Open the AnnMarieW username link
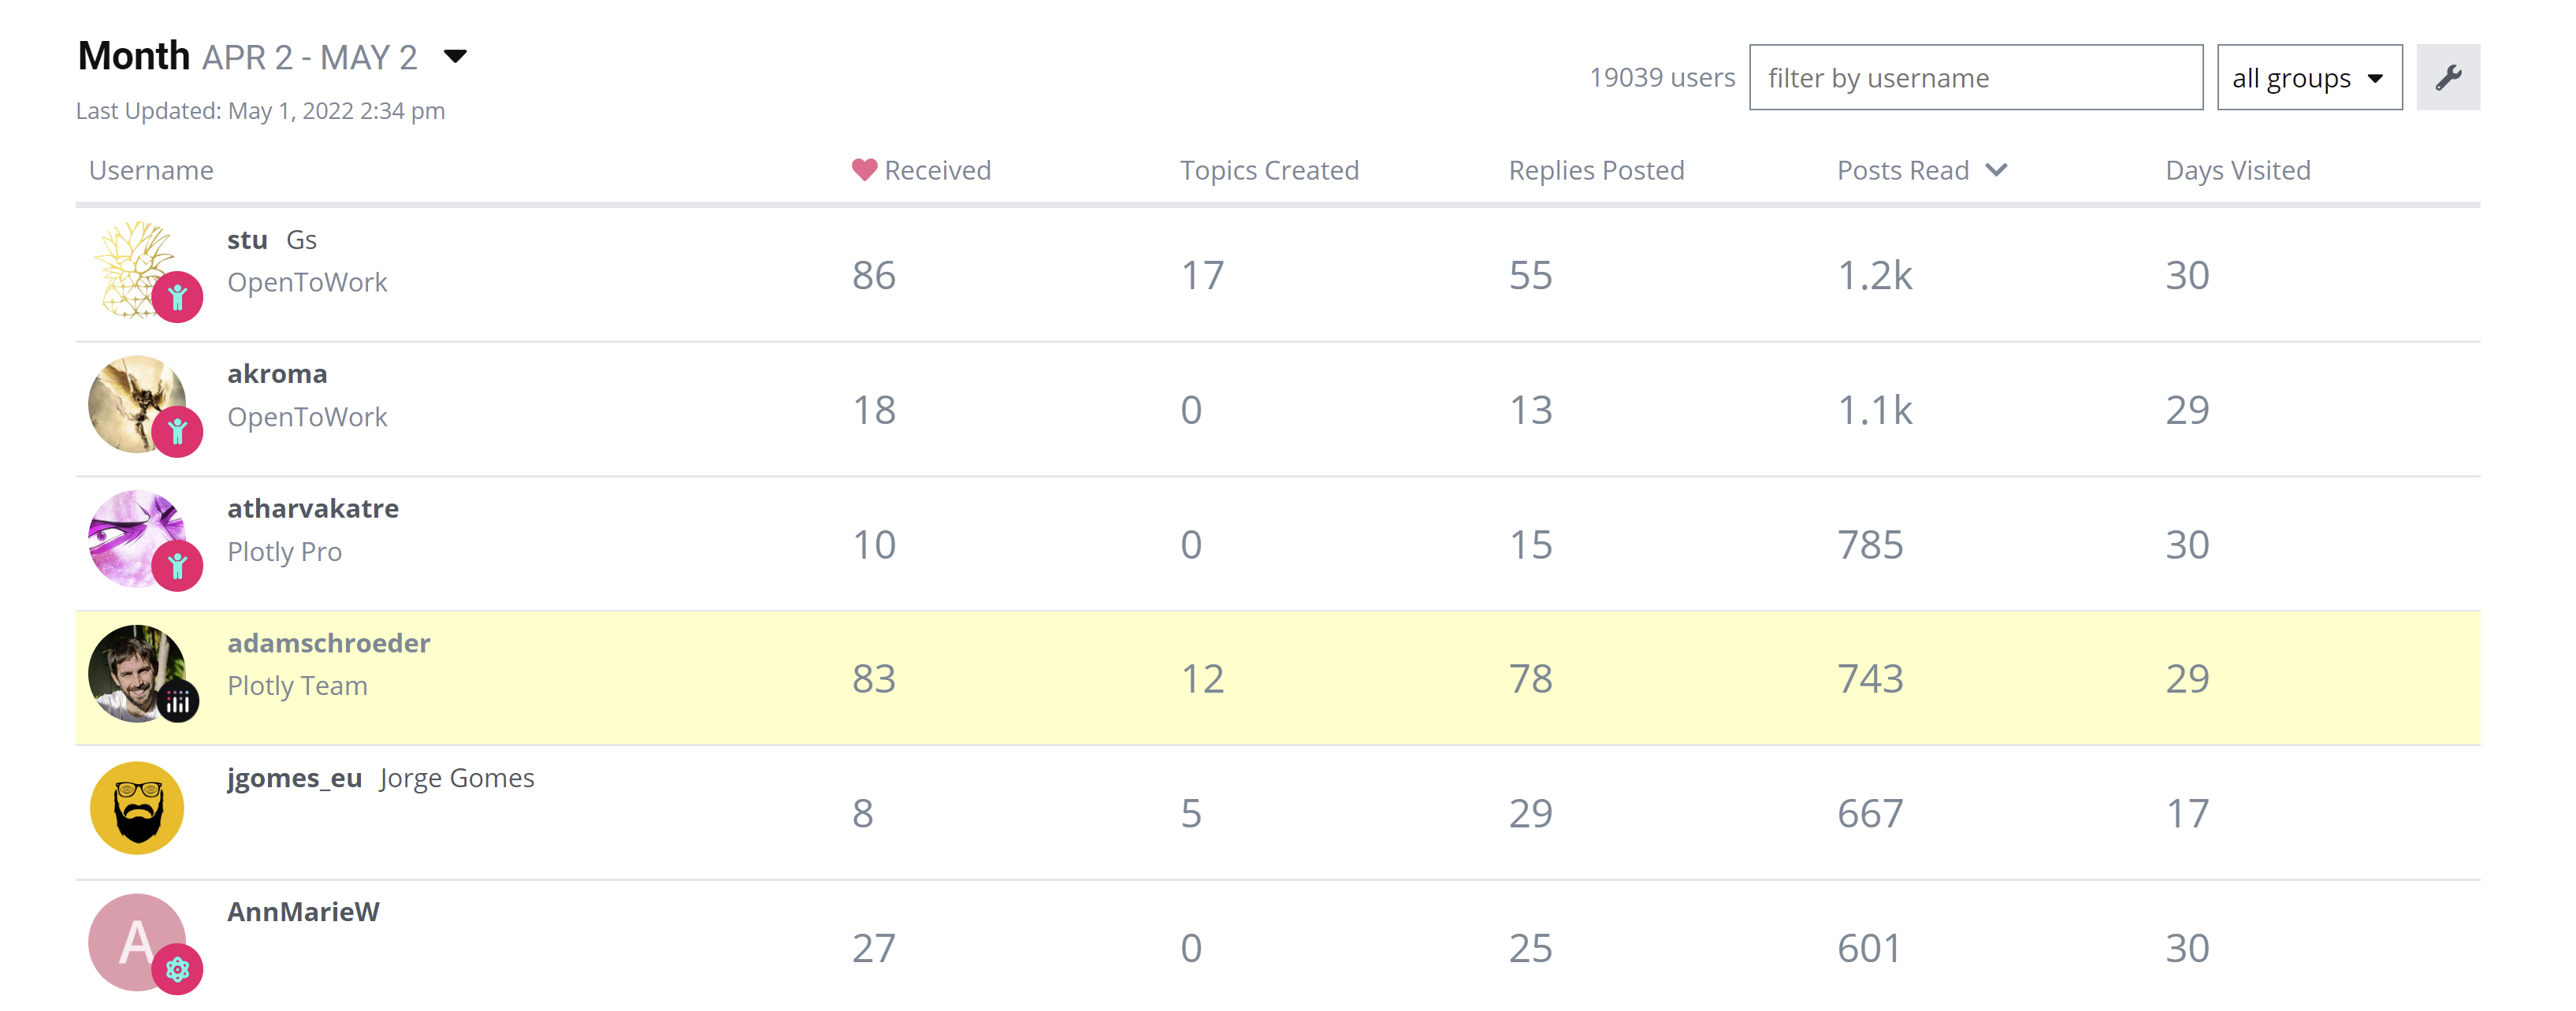The height and width of the screenshot is (1011, 2576). point(303,912)
